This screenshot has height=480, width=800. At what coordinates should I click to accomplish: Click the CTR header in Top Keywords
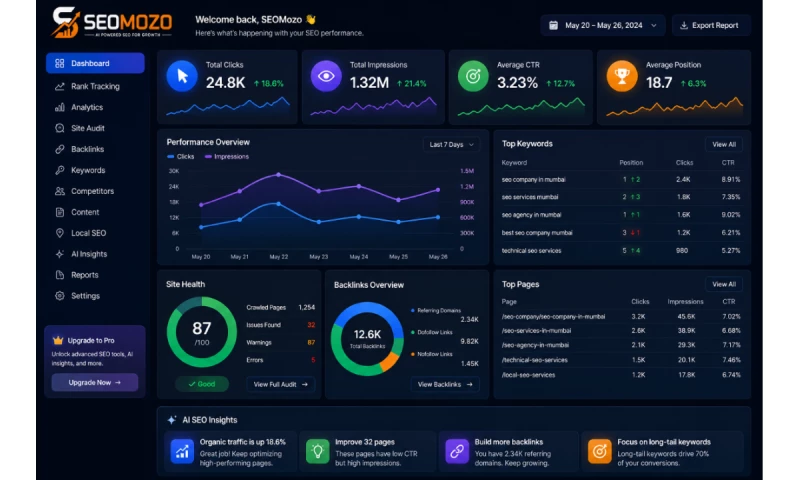(728, 163)
